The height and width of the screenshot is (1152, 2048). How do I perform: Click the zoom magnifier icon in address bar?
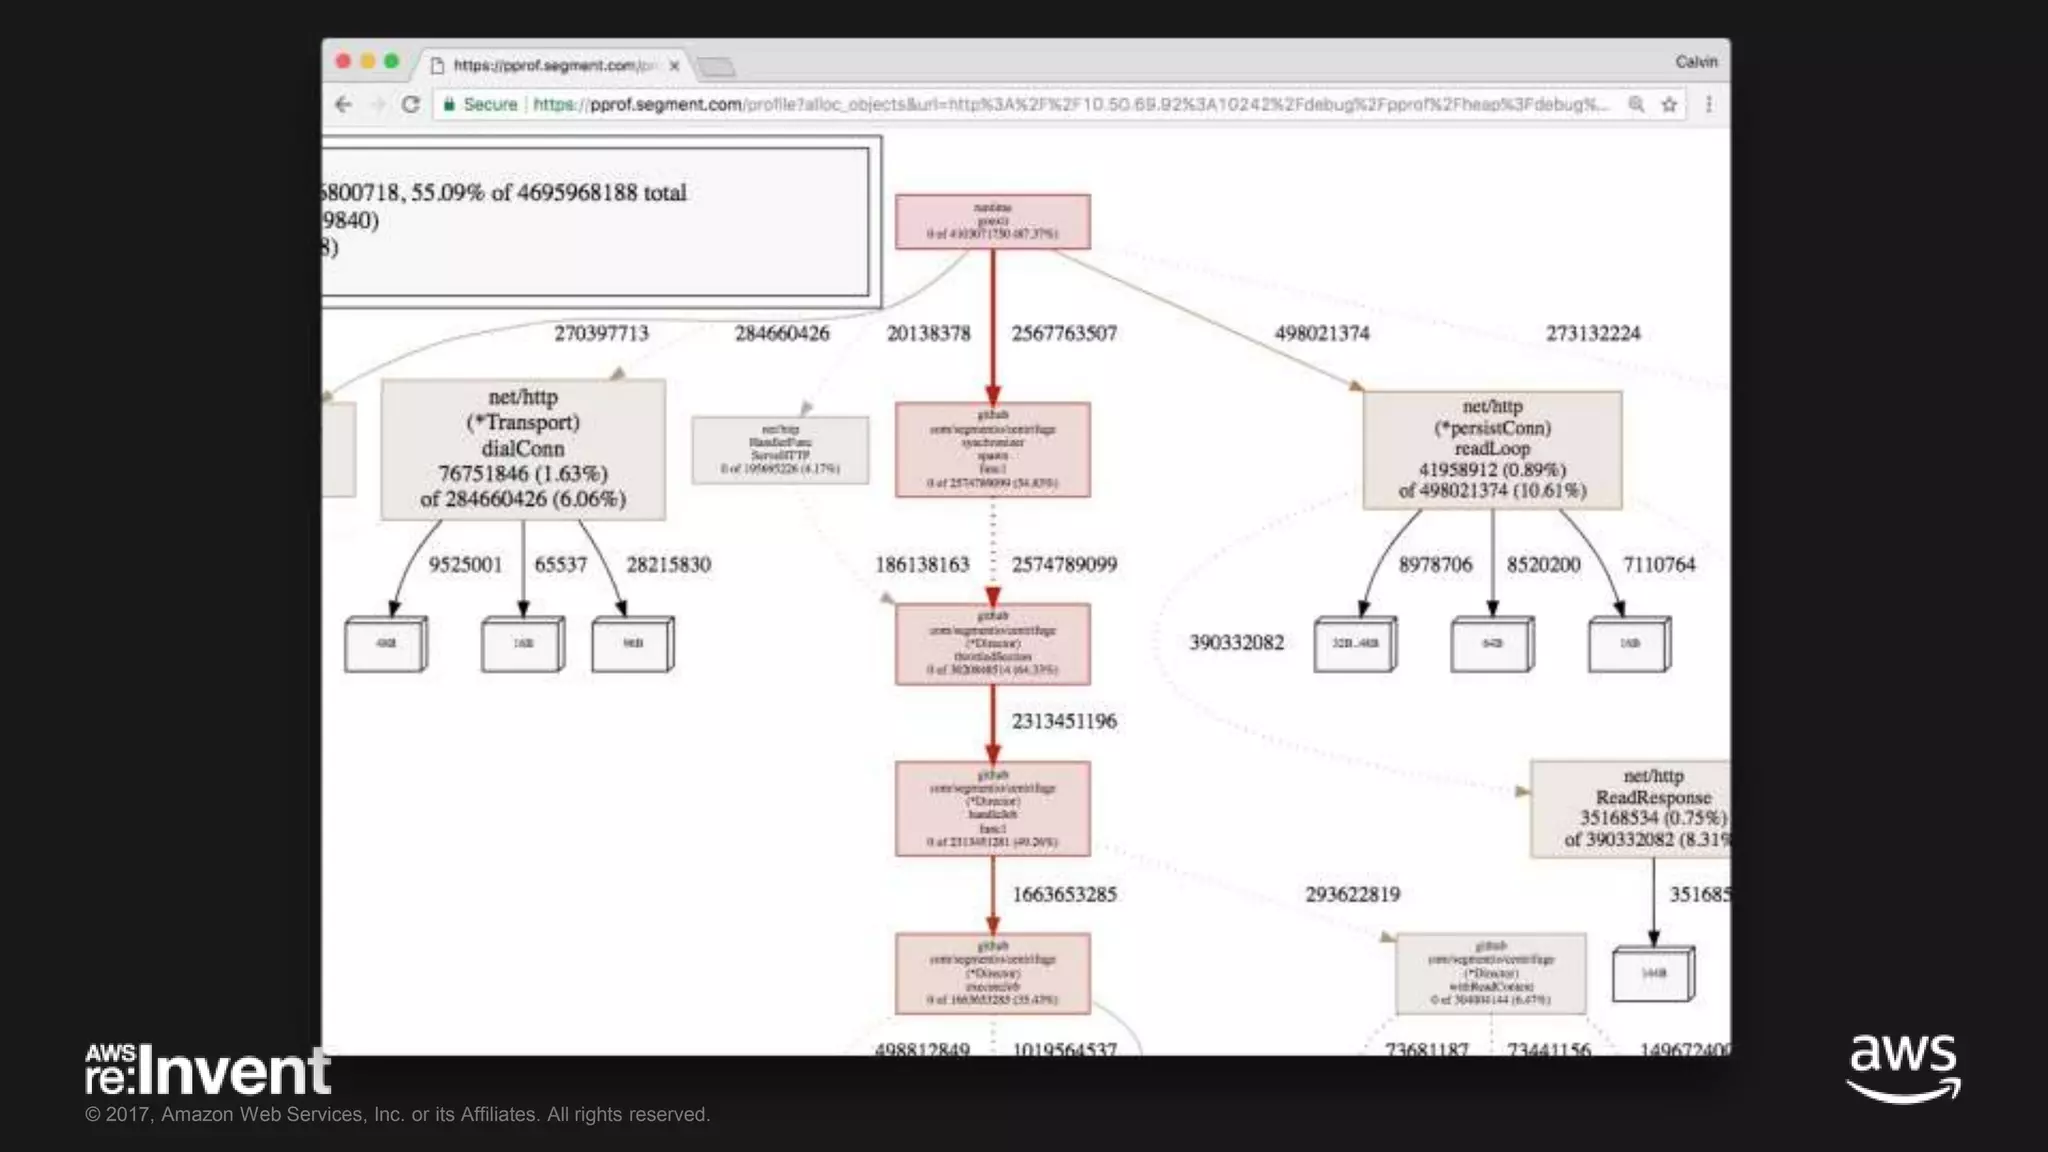point(1636,105)
